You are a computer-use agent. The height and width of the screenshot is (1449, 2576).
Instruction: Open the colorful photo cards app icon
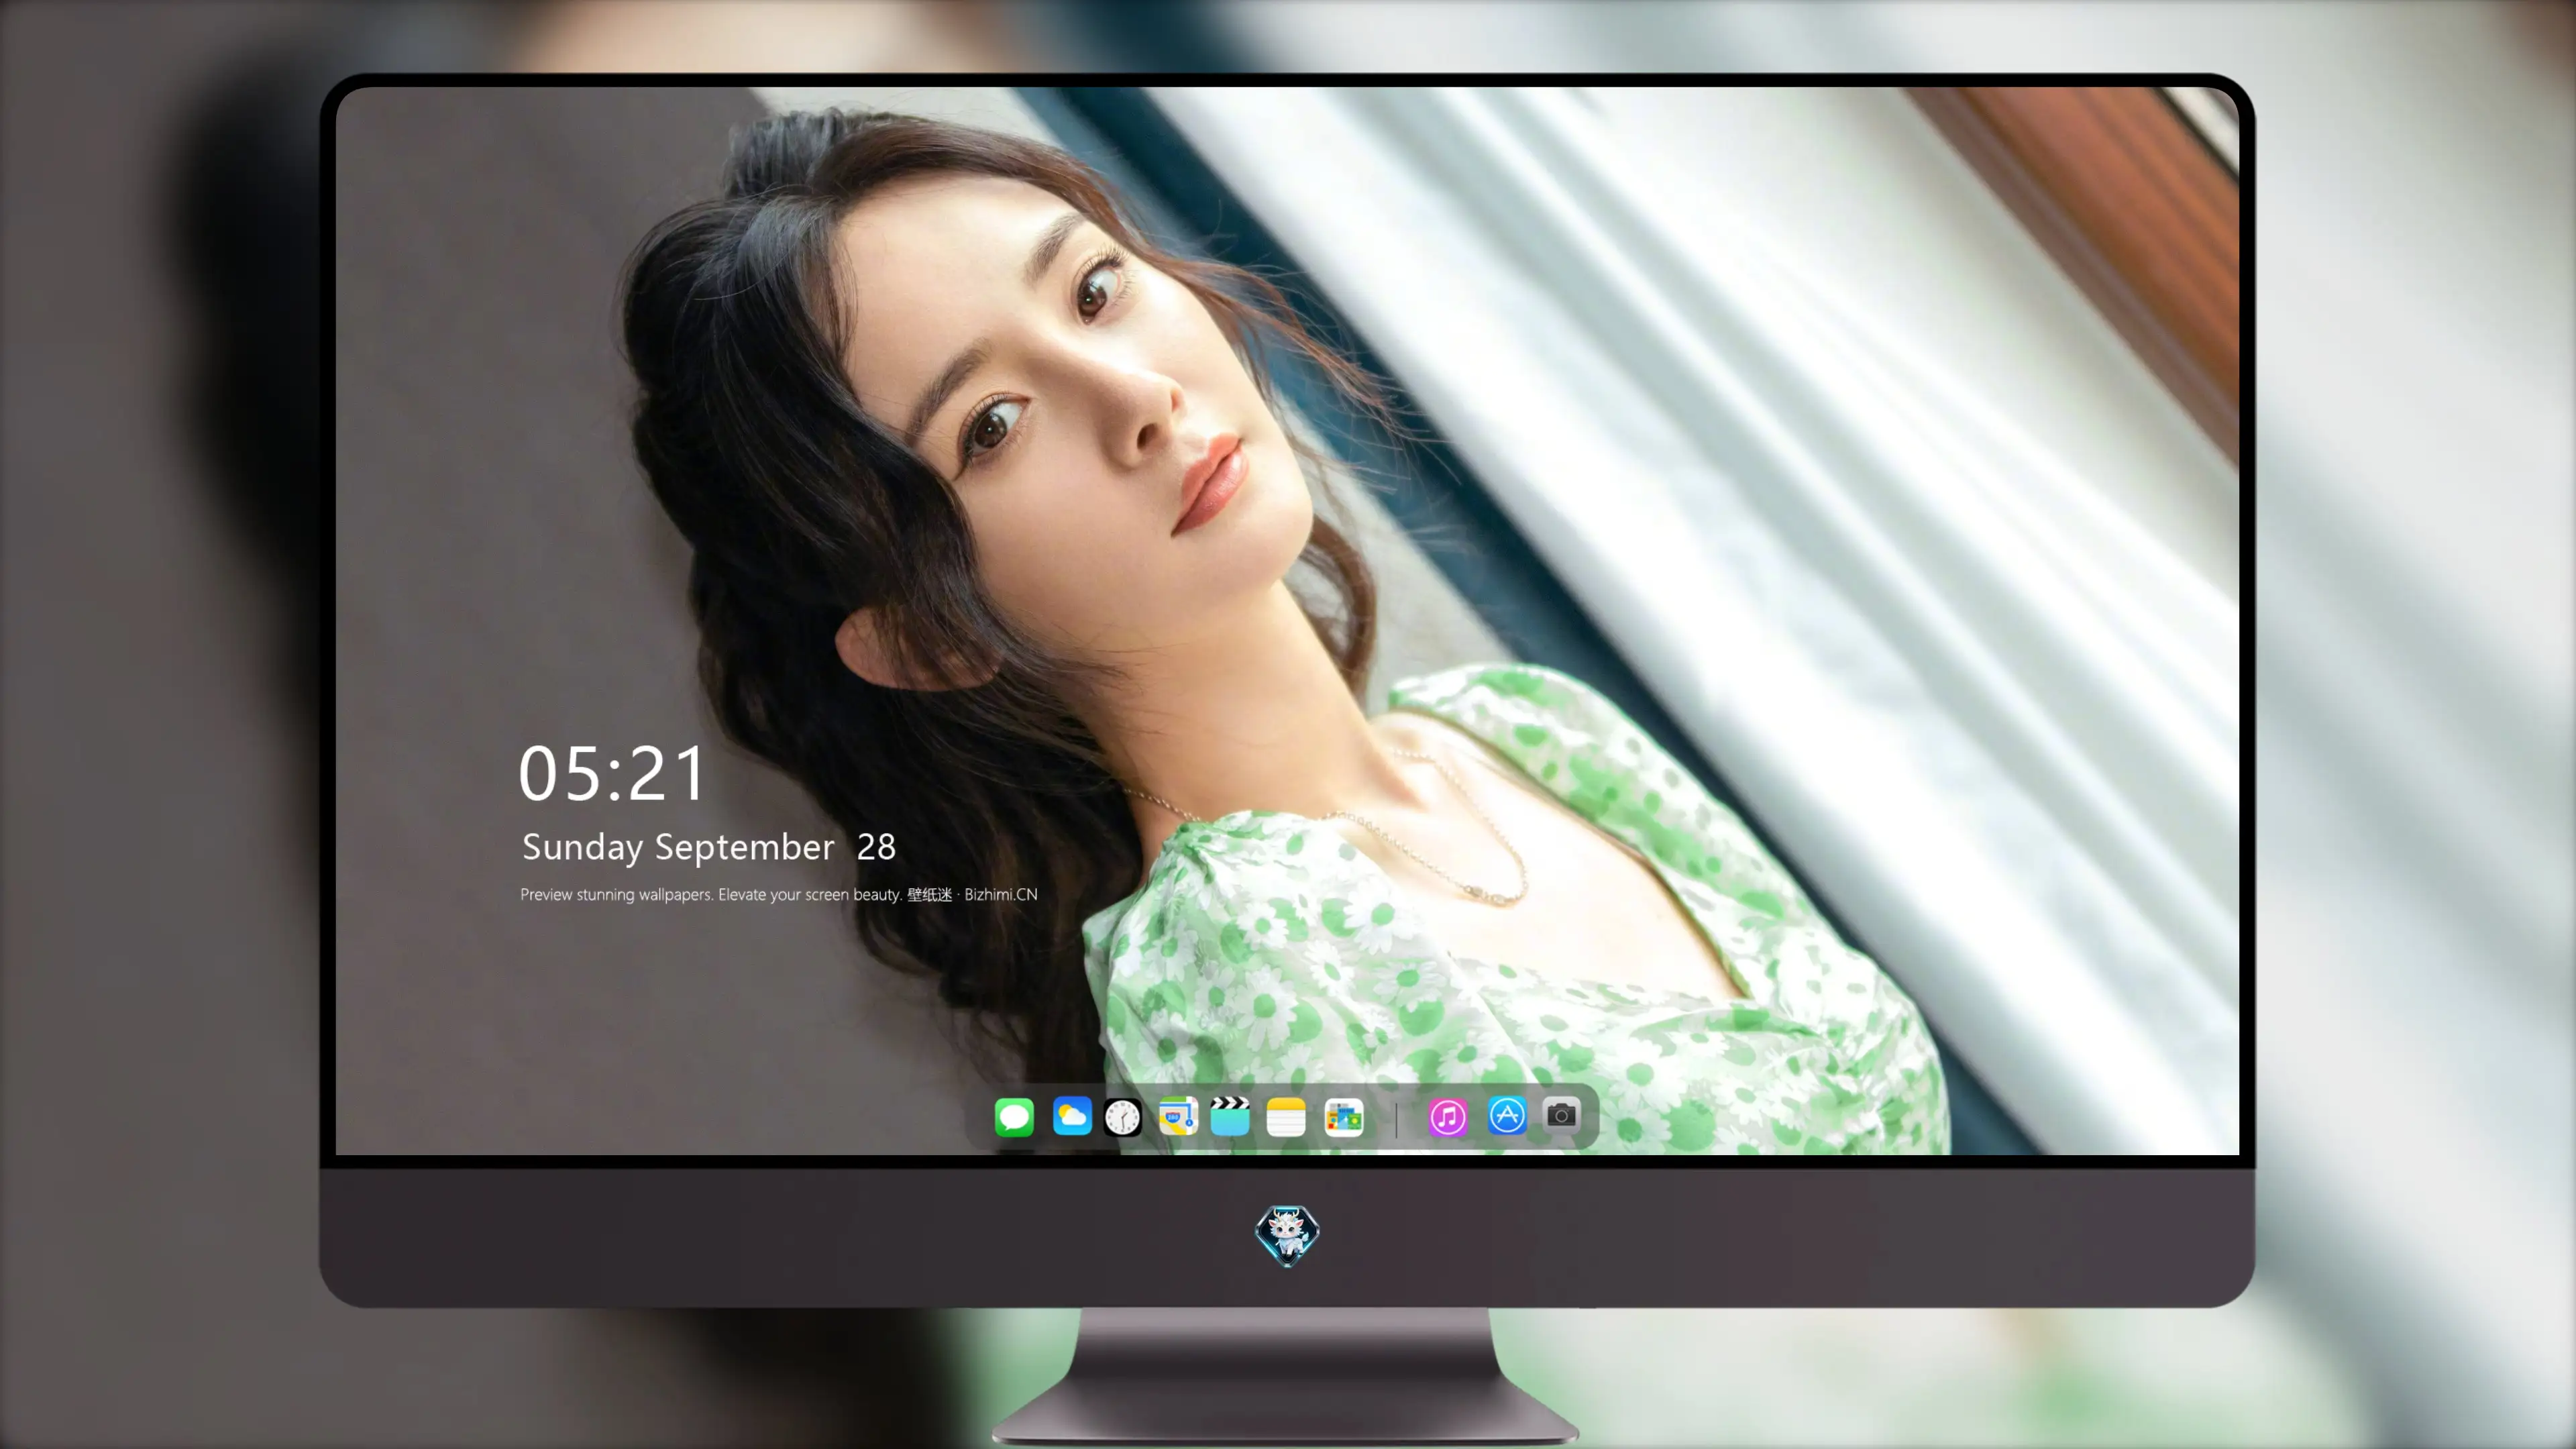point(1344,1117)
